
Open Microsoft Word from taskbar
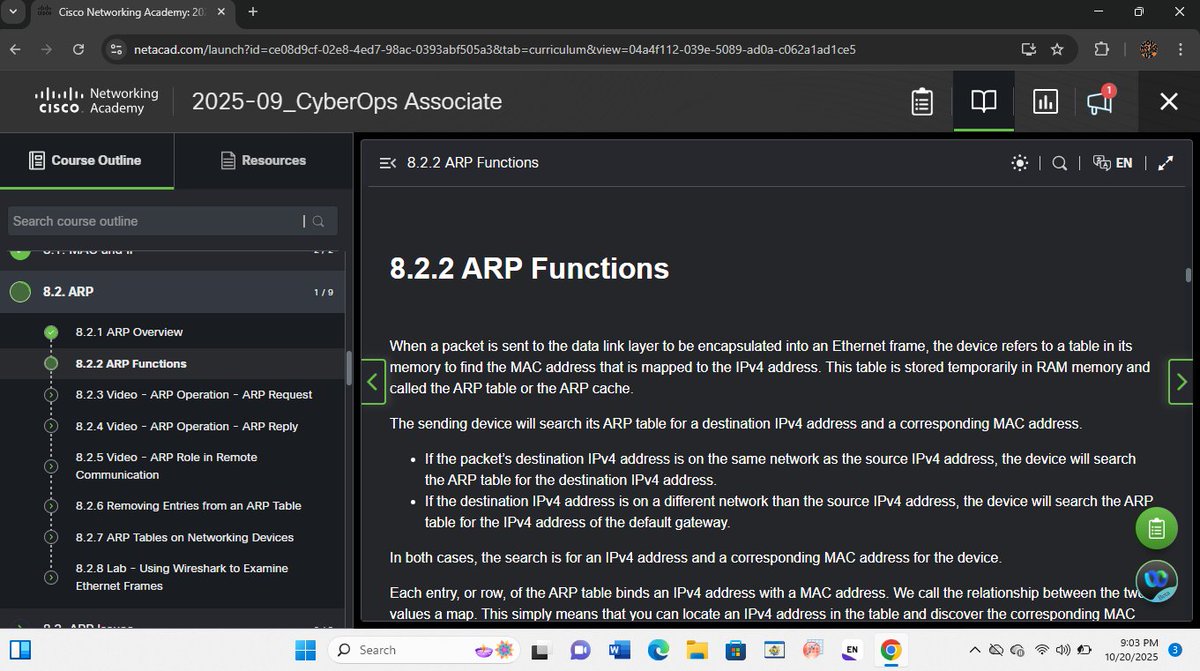click(620, 650)
